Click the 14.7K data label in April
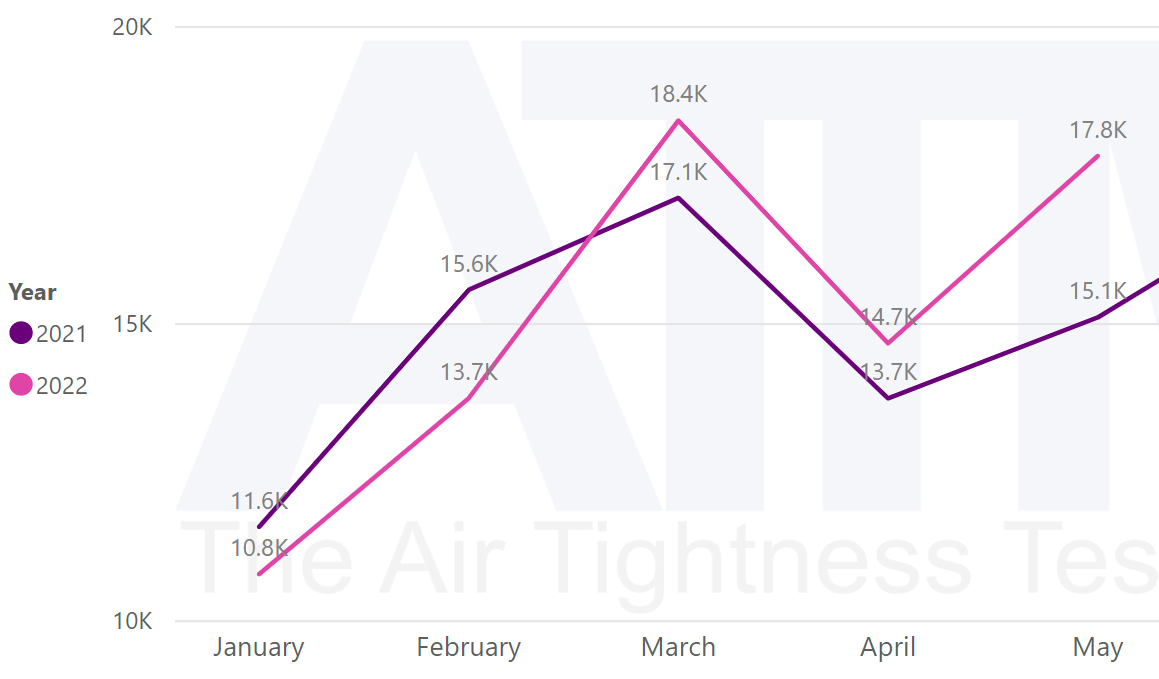 [888, 317]
